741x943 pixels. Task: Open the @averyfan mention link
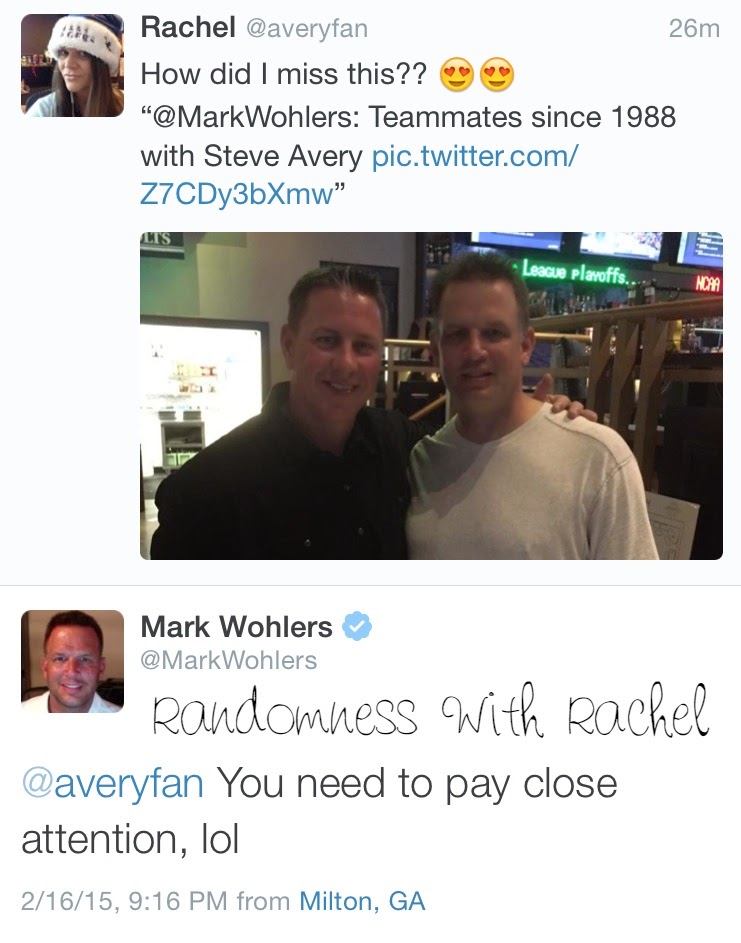pos(112,783)
